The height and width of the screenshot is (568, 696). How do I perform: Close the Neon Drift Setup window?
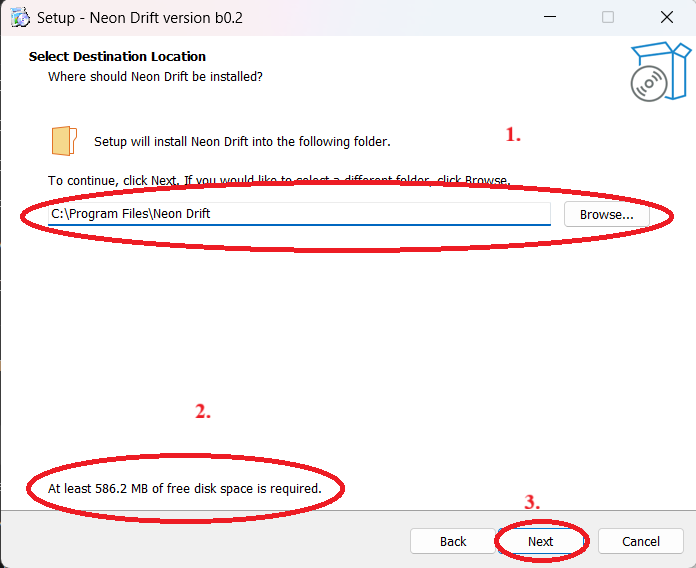tap(666, 18)
